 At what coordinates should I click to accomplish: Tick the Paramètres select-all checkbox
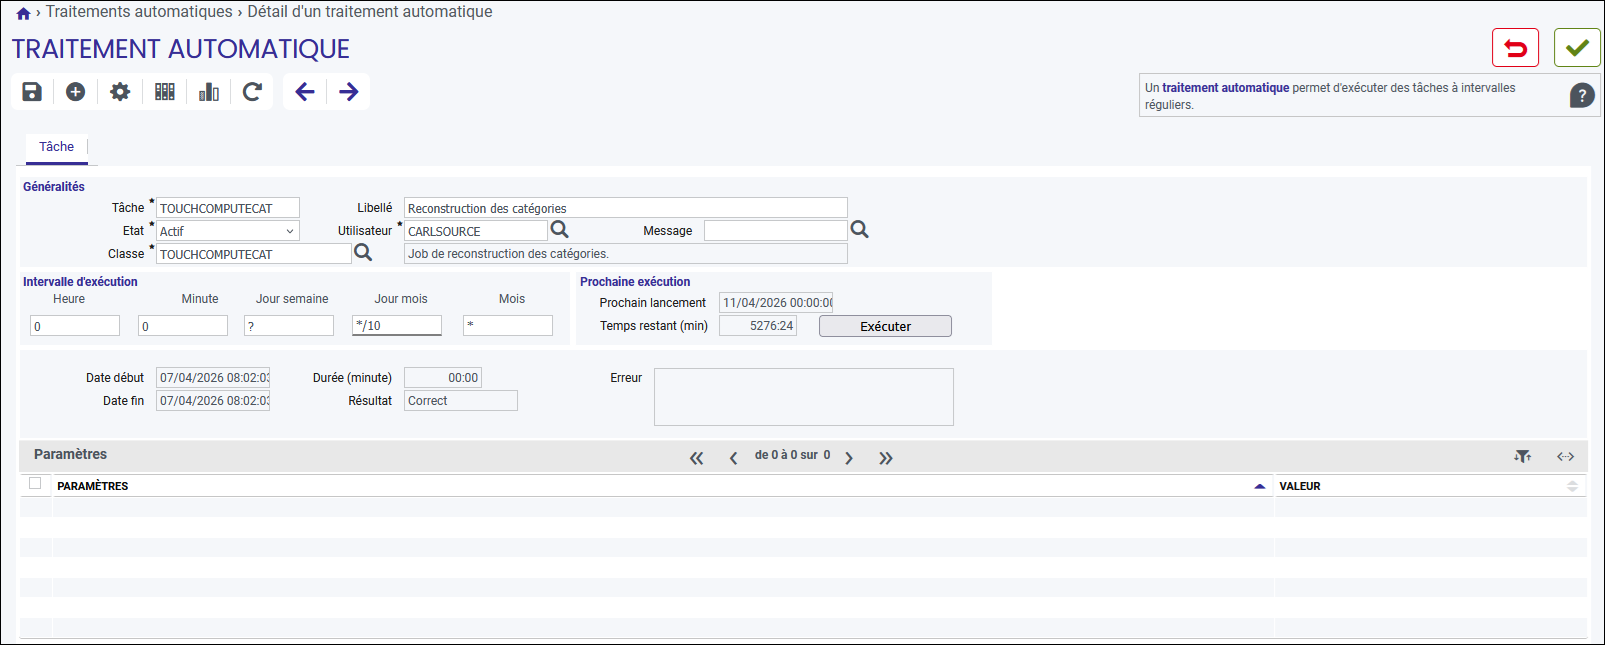pos(35,484)
